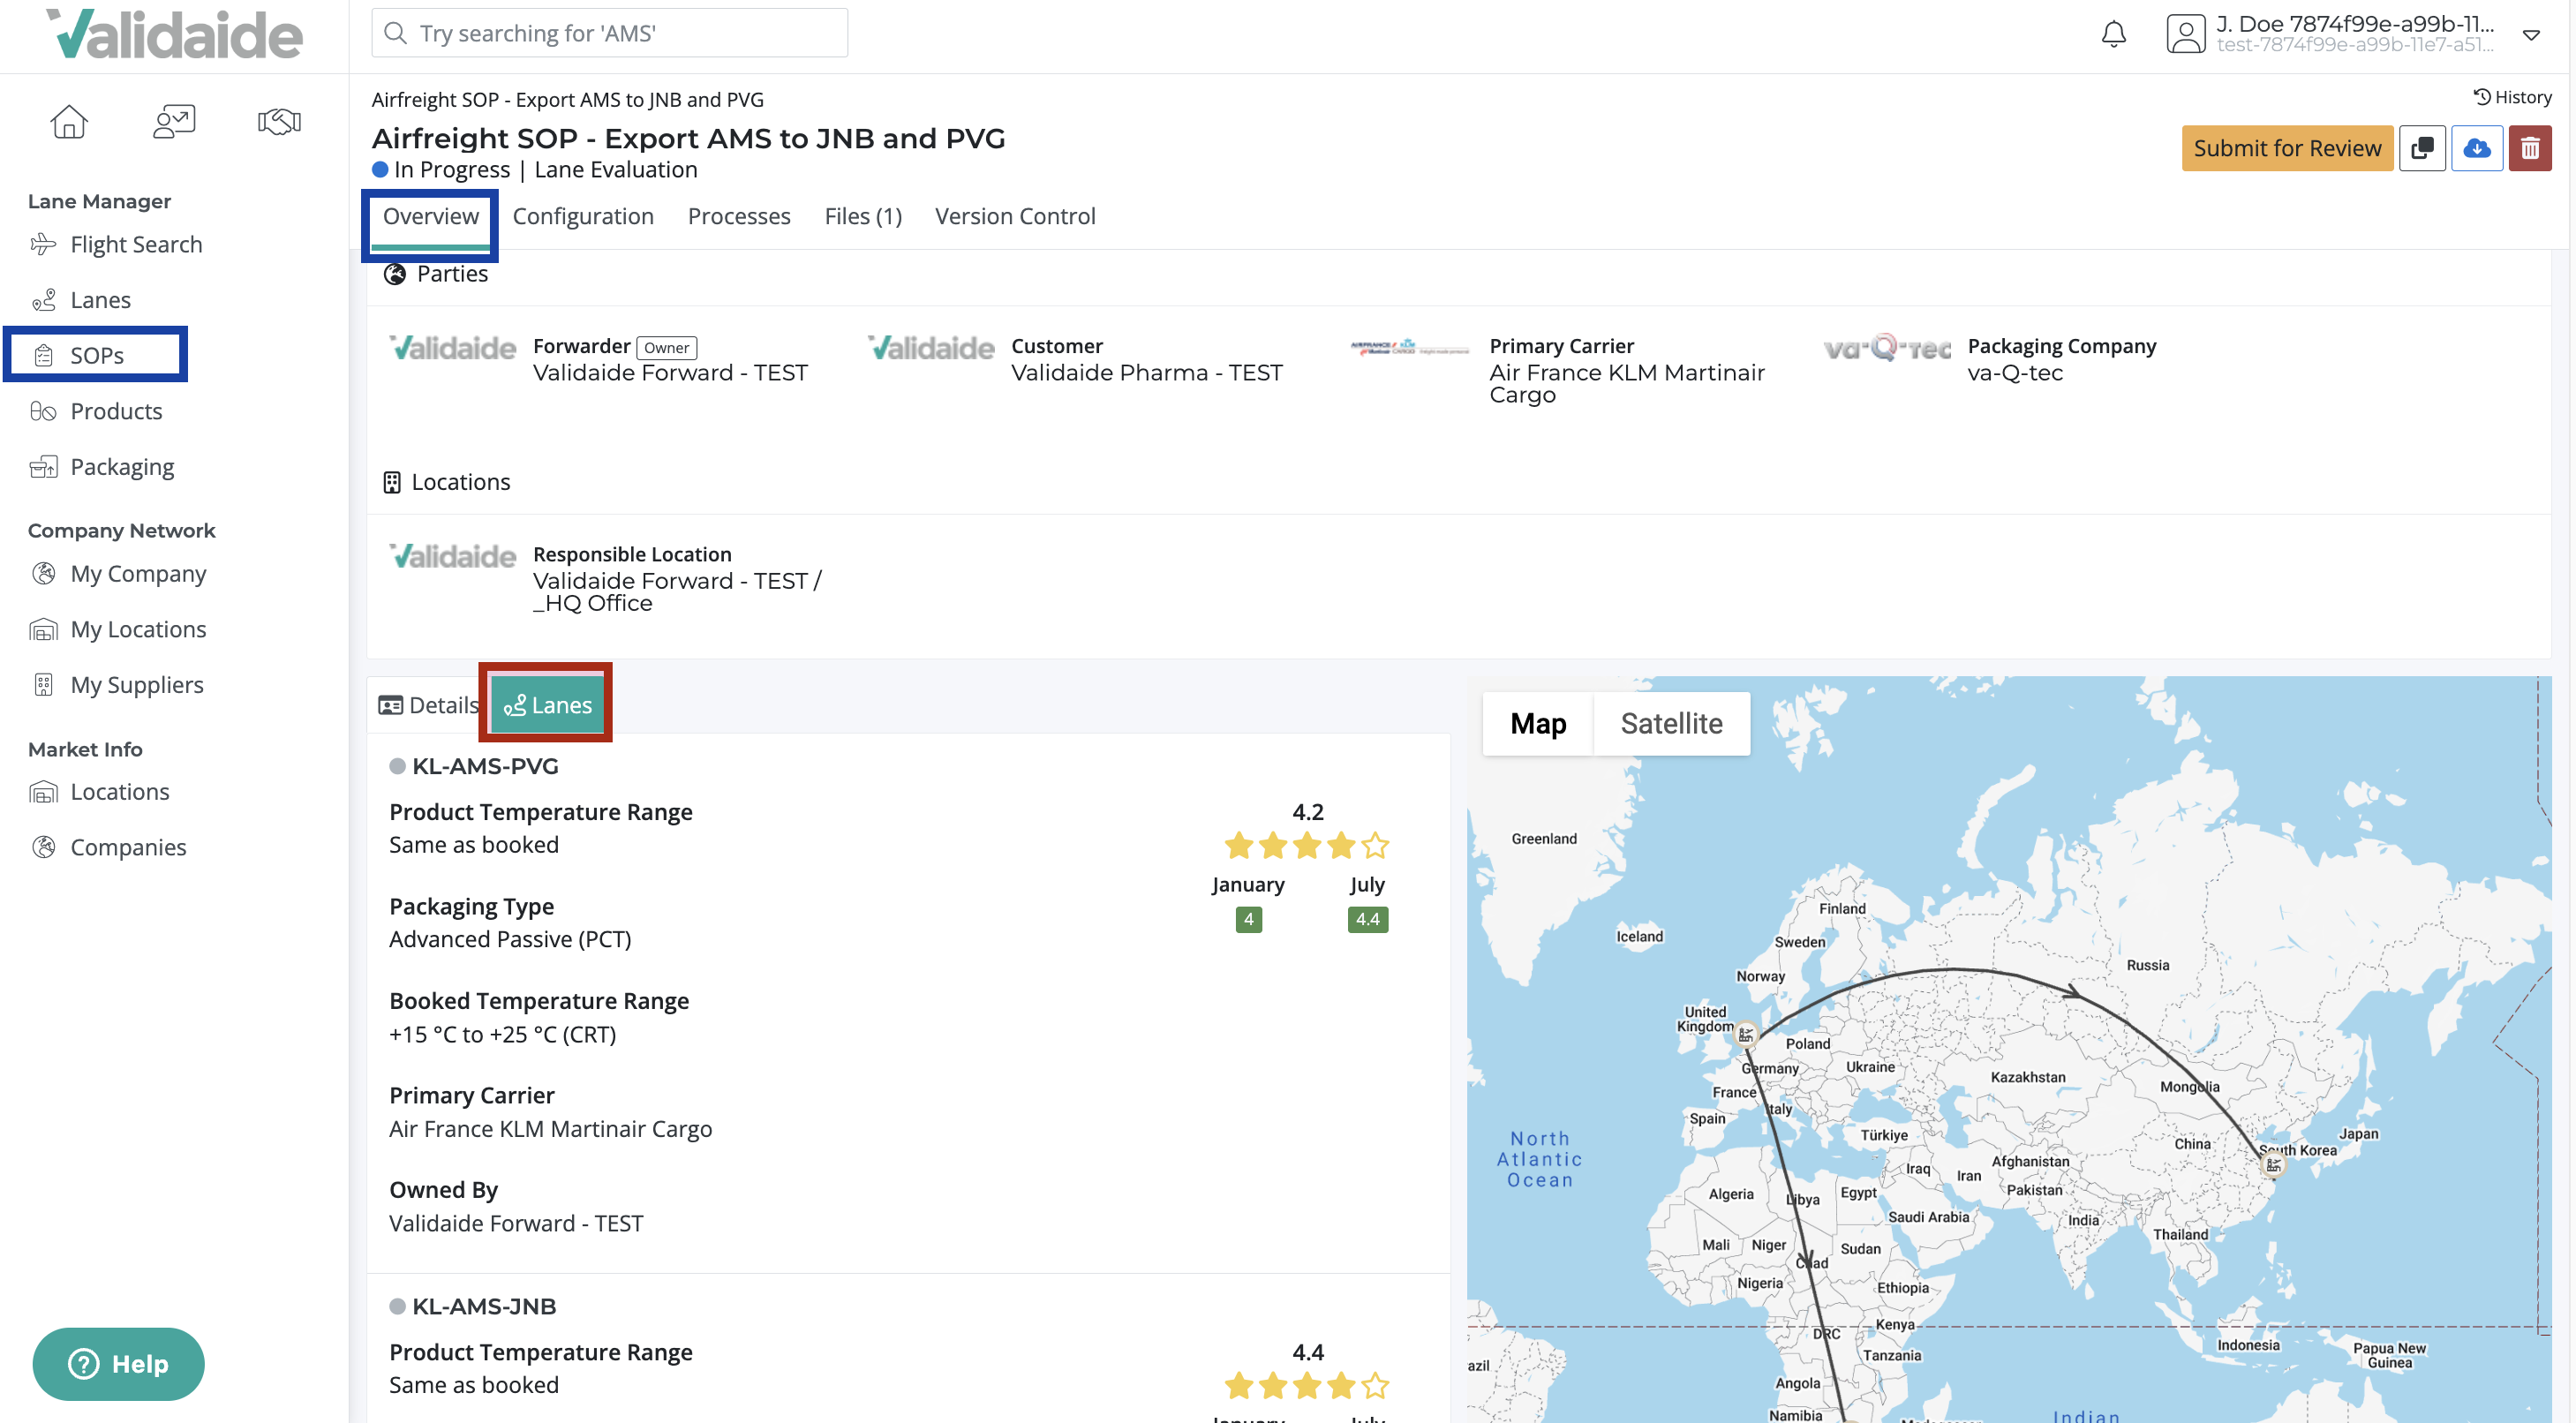Click the notification bell icon

point(2113,34)
